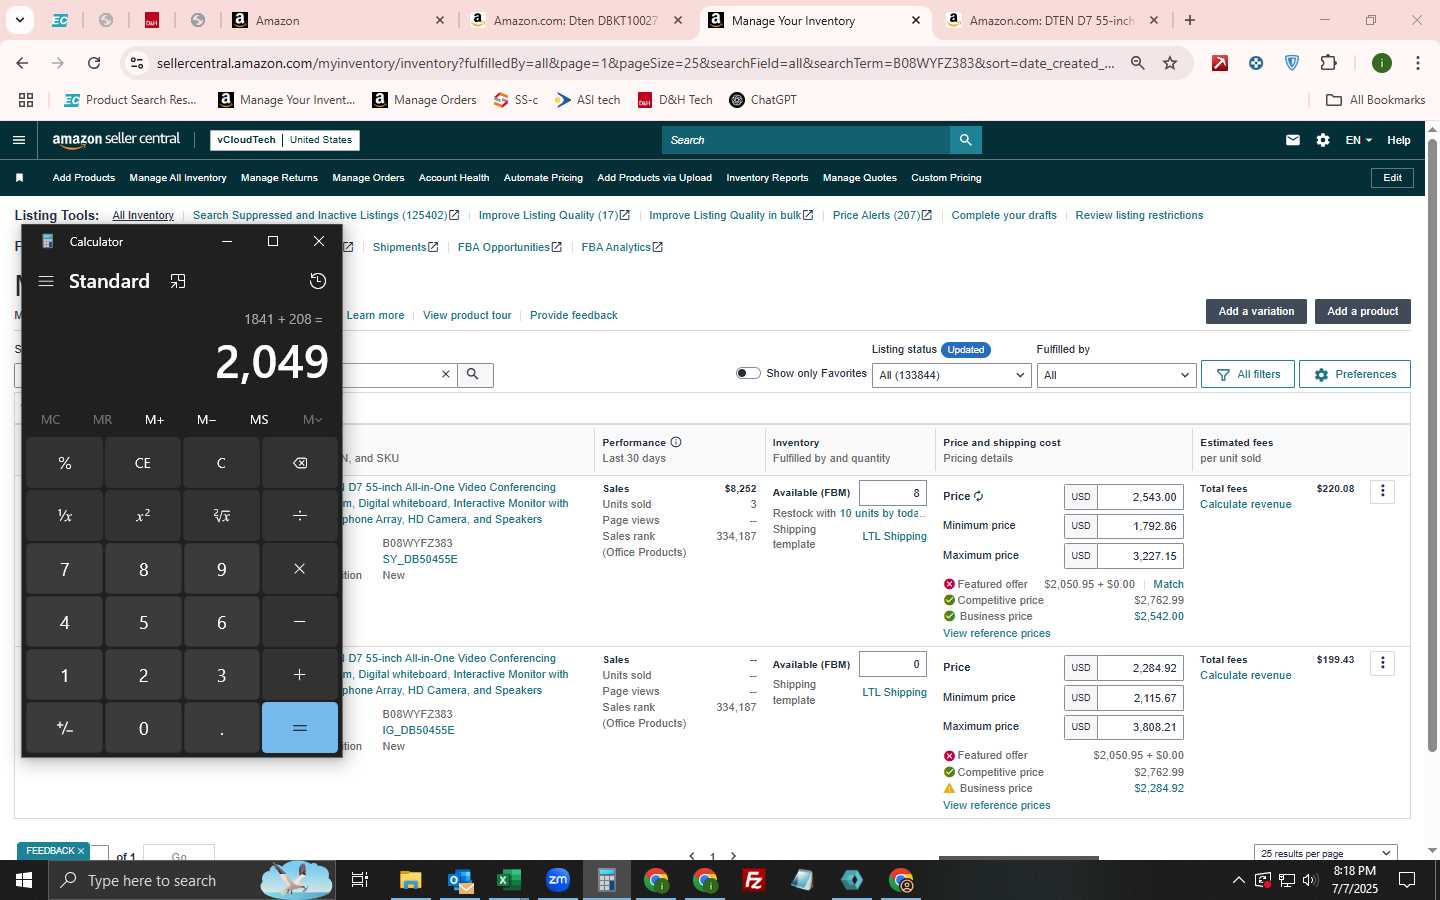The image size is (1440, 900).
Task: Open Zoom from the taskbar
Action: [x=558, y=880]
